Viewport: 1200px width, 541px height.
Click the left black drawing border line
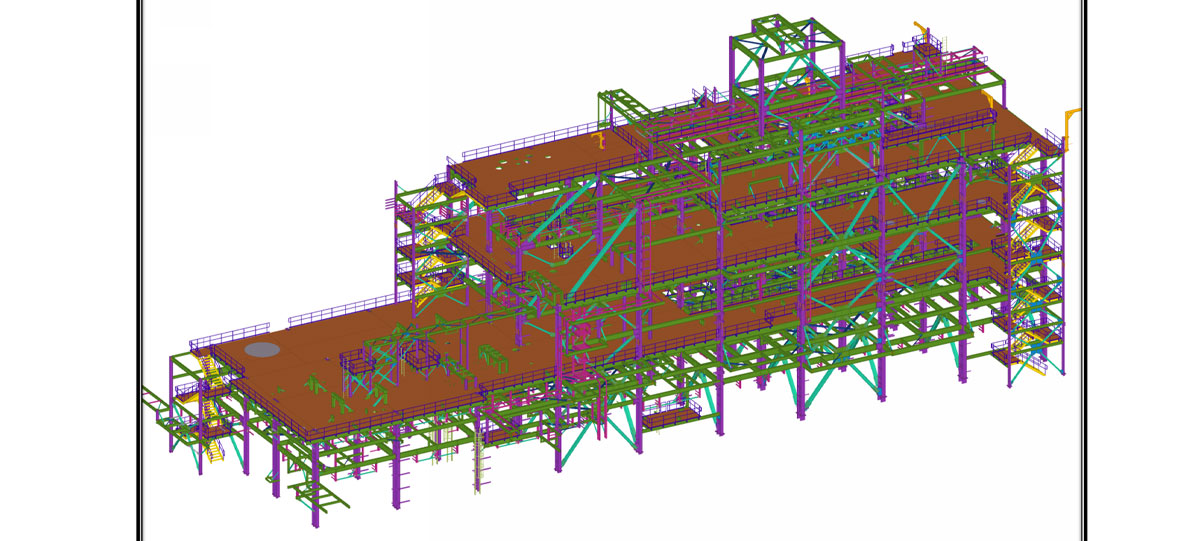tap(138, 270)
